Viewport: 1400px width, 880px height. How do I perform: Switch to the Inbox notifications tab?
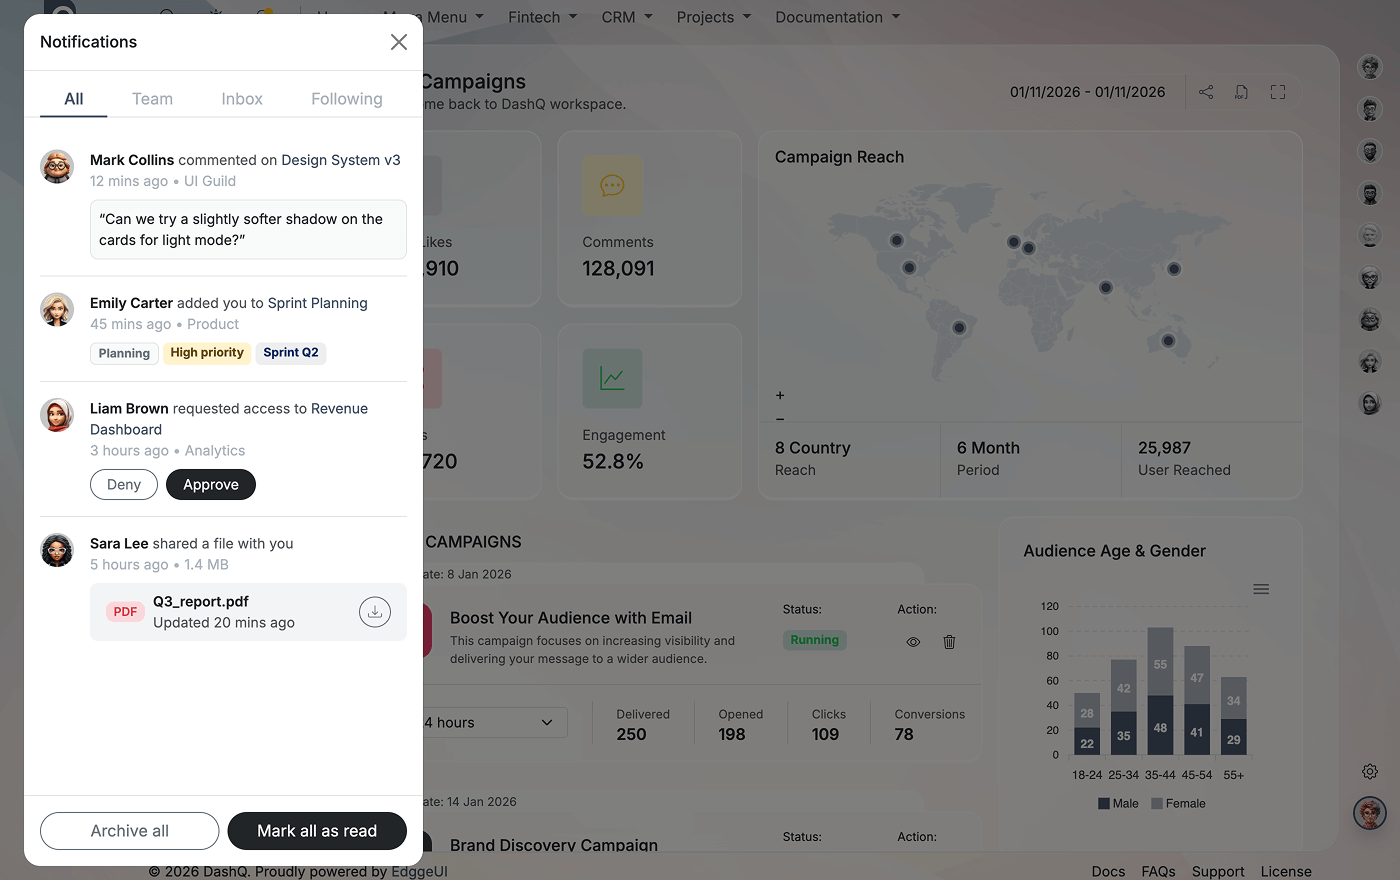point(241,98)
